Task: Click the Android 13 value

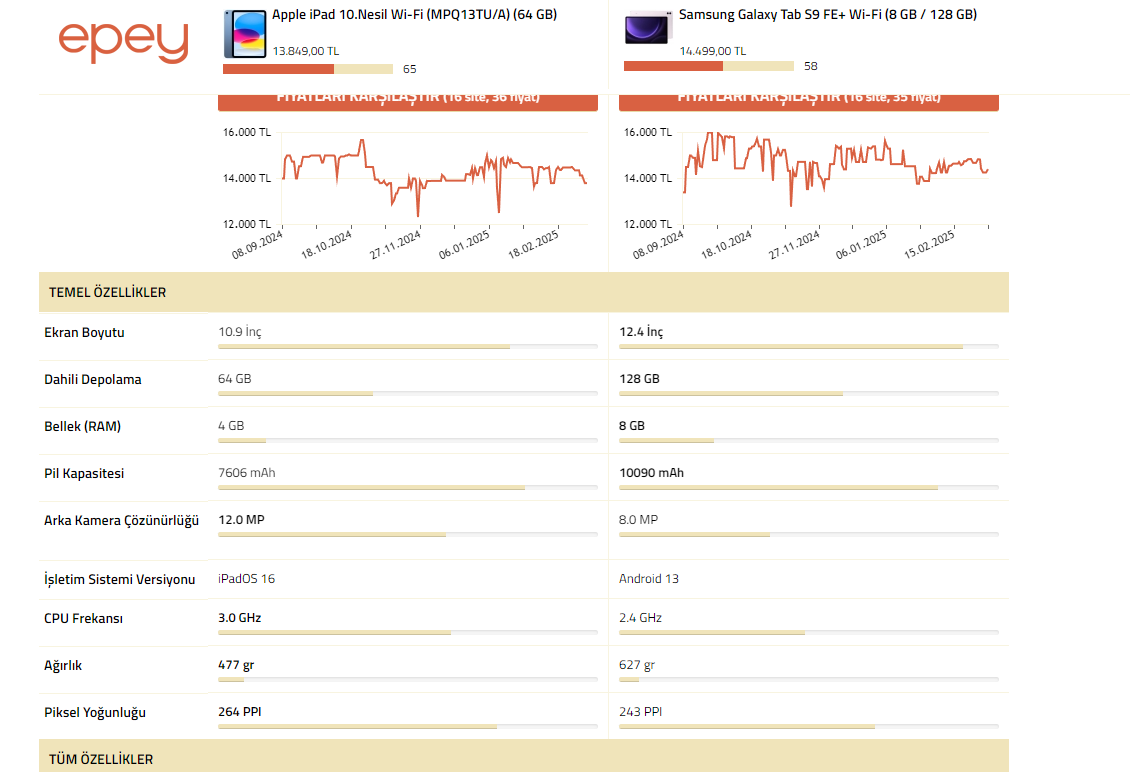Action: [x=649, y=578]
